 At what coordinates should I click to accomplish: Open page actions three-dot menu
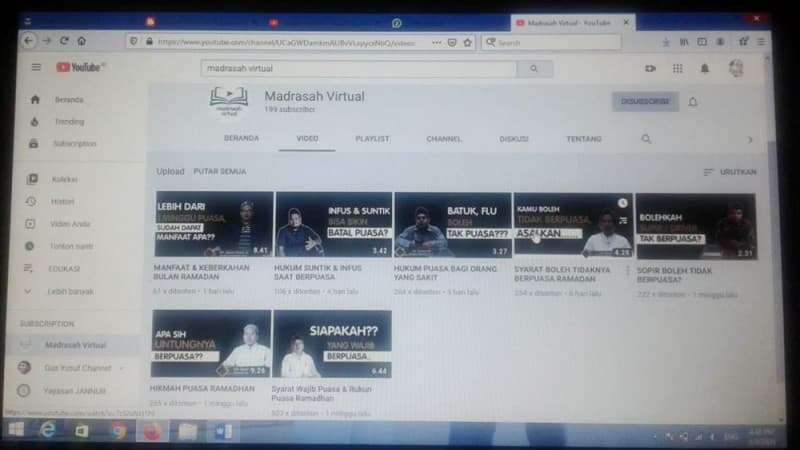pos(436,43)
